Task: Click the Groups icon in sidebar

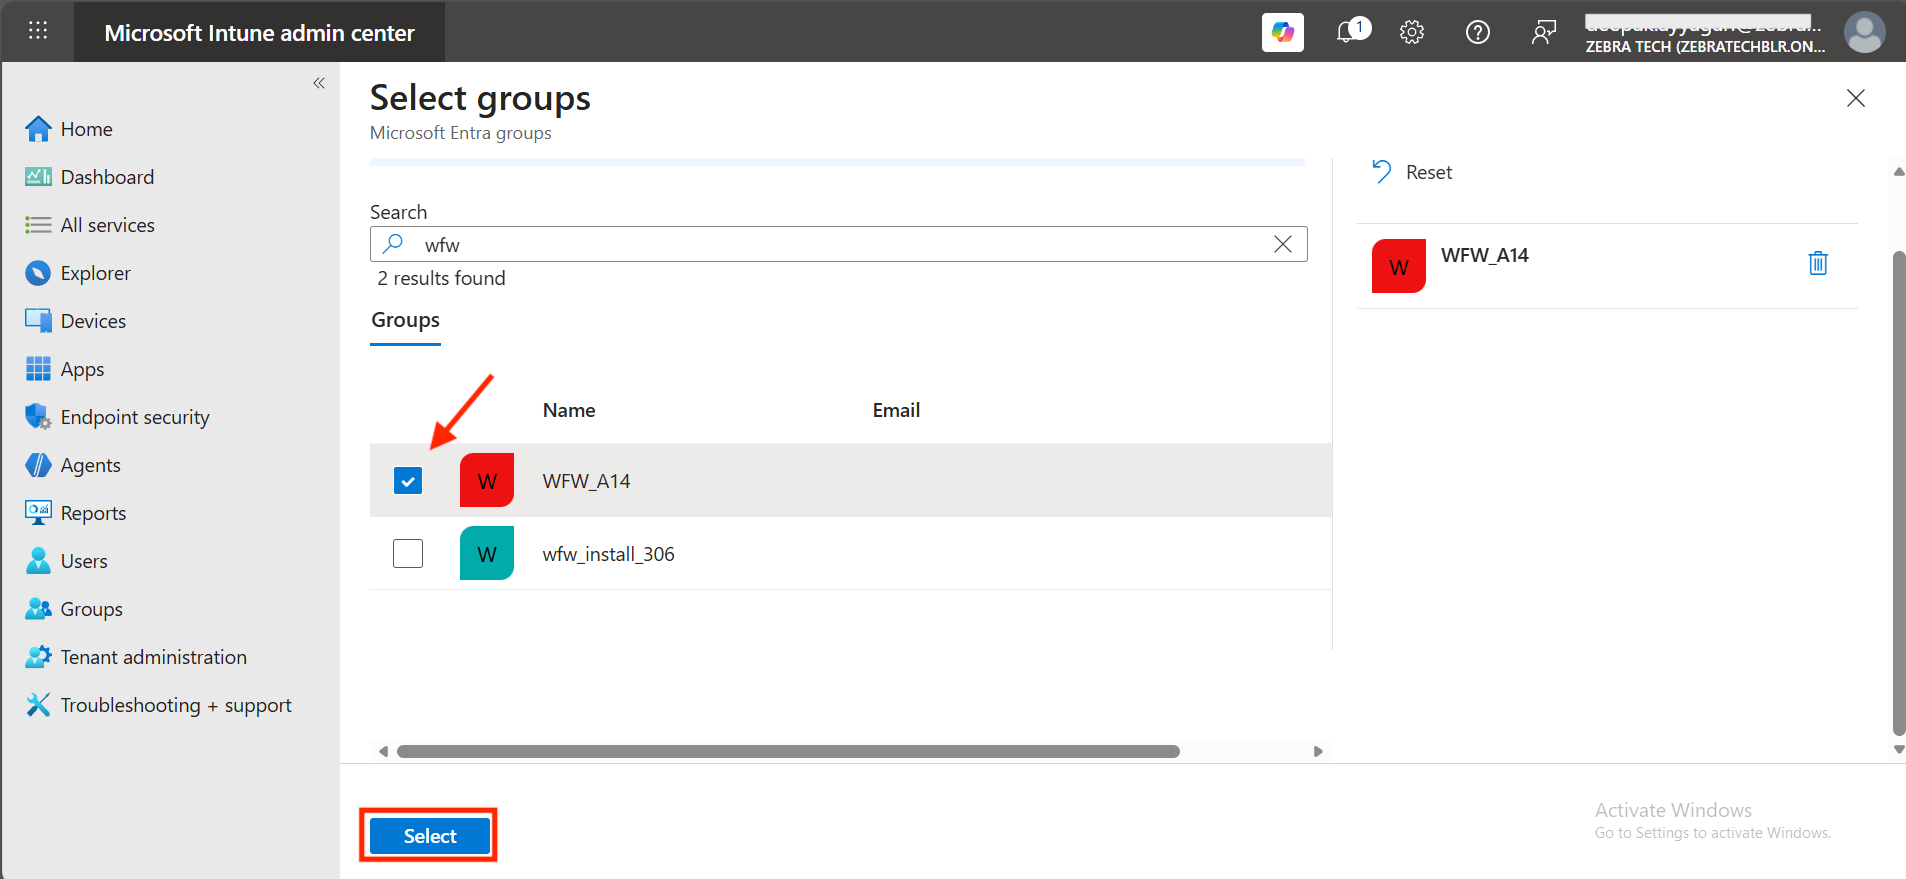Action: (x=38, y=609)
